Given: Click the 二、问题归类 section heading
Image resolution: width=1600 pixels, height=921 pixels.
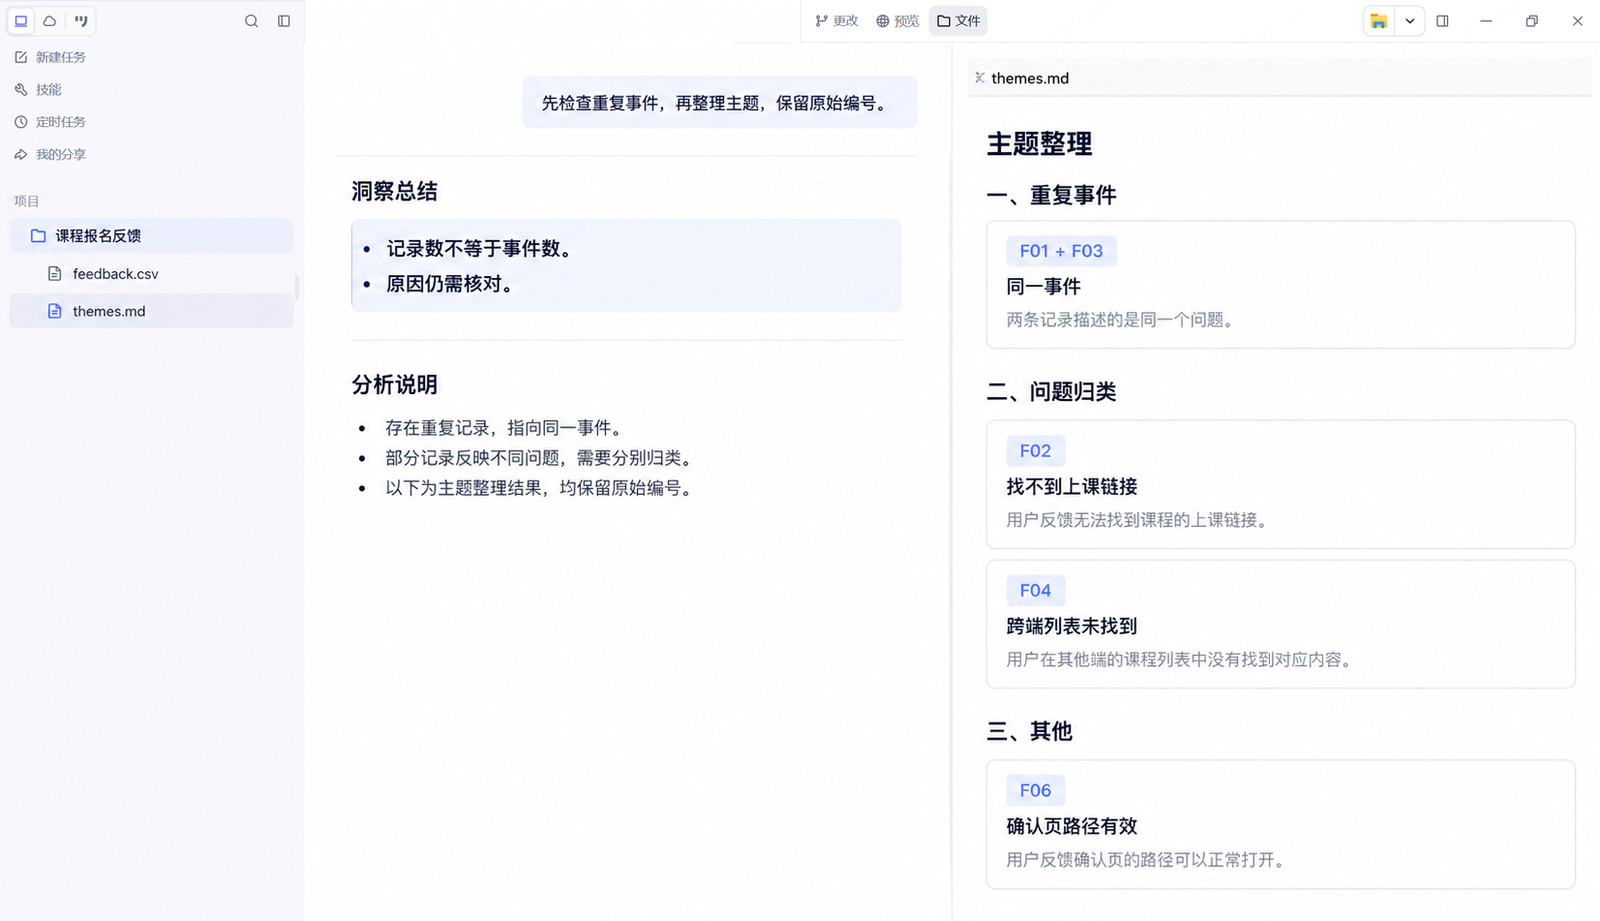Looking at the screenshot, I should coord(1051,392).
